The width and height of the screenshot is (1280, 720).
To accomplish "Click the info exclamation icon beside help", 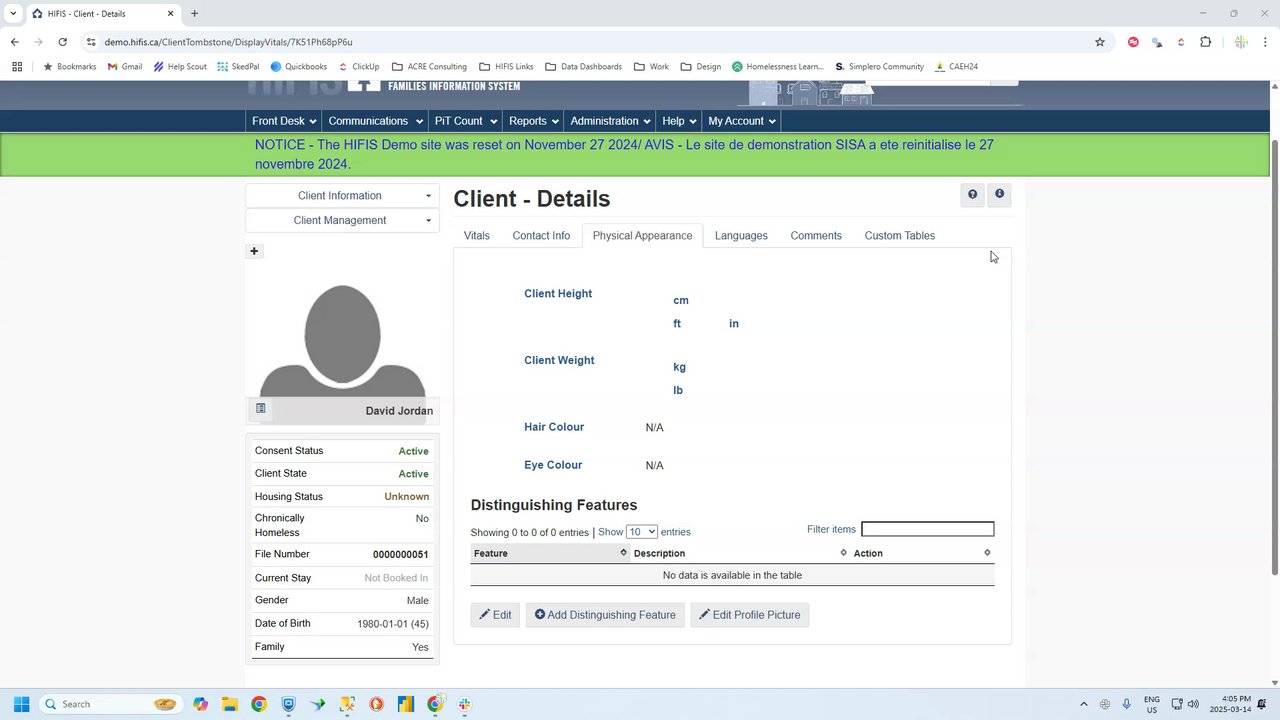I will pos(999,195).
